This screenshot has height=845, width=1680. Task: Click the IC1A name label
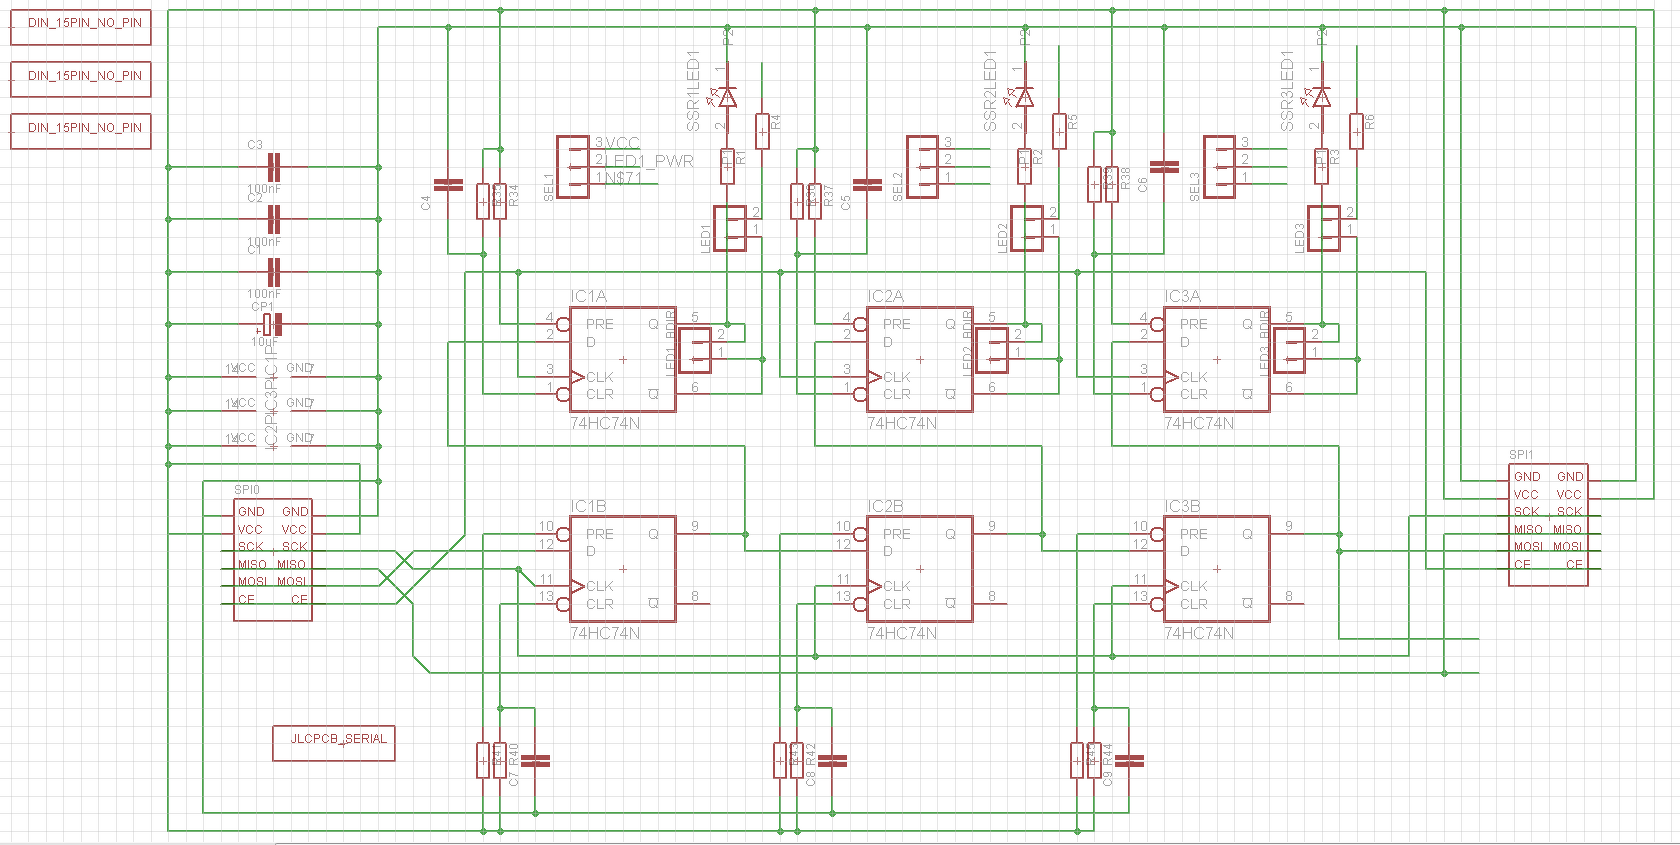(588, 296)
